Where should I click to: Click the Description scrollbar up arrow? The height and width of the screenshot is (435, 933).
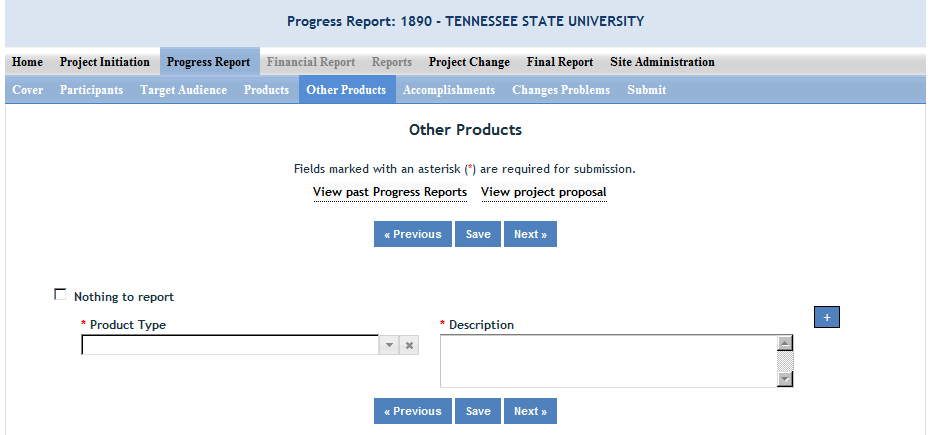pos(785,343)
